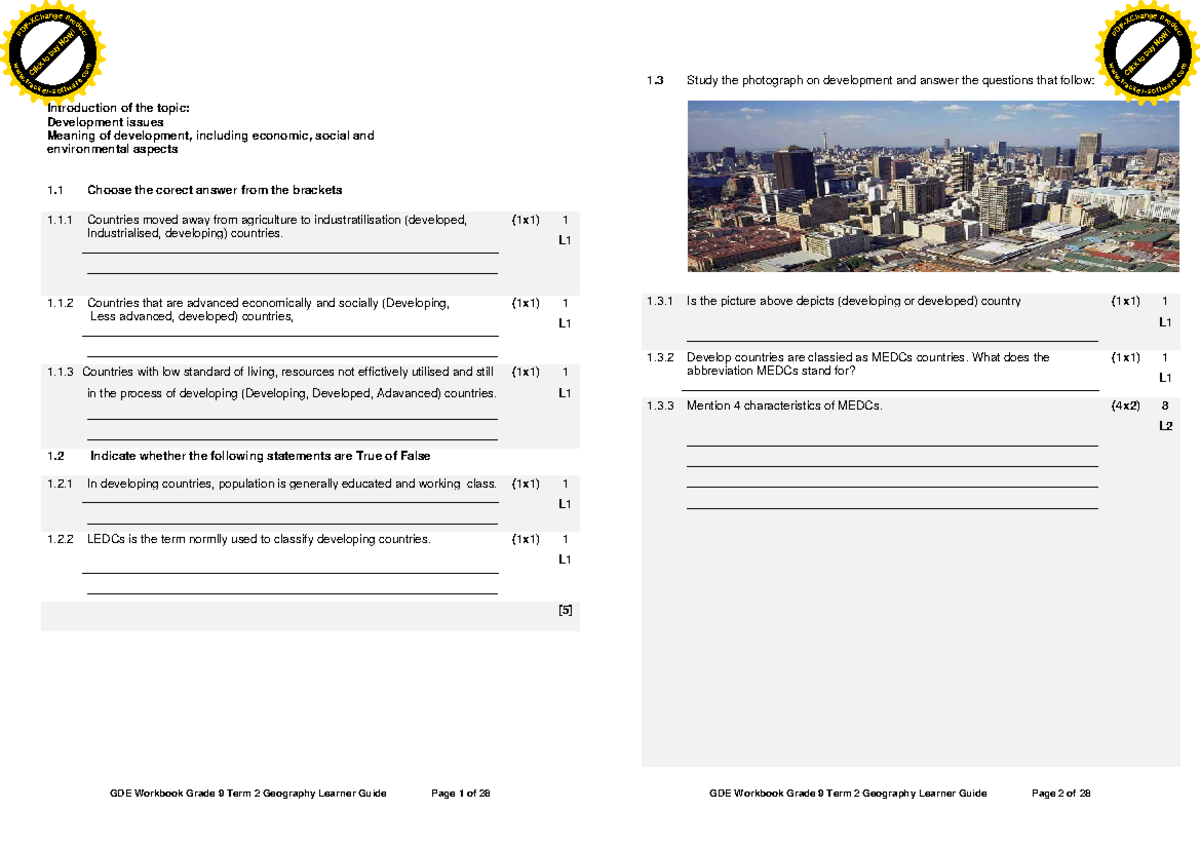Click 'abbreviation MEDCs stand for?' line
1200x849 pixels.
click(771, 371)
